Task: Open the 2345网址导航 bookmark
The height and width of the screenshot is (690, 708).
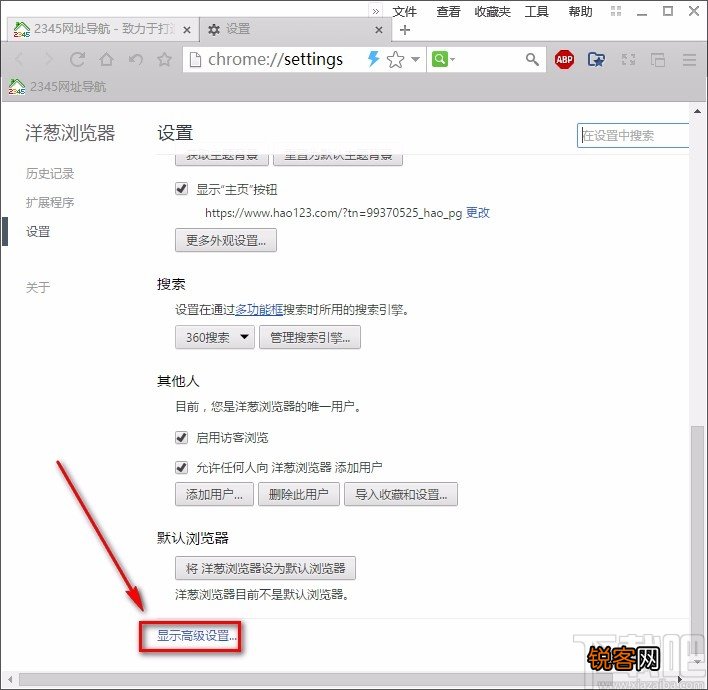Action: pos(57,86)
